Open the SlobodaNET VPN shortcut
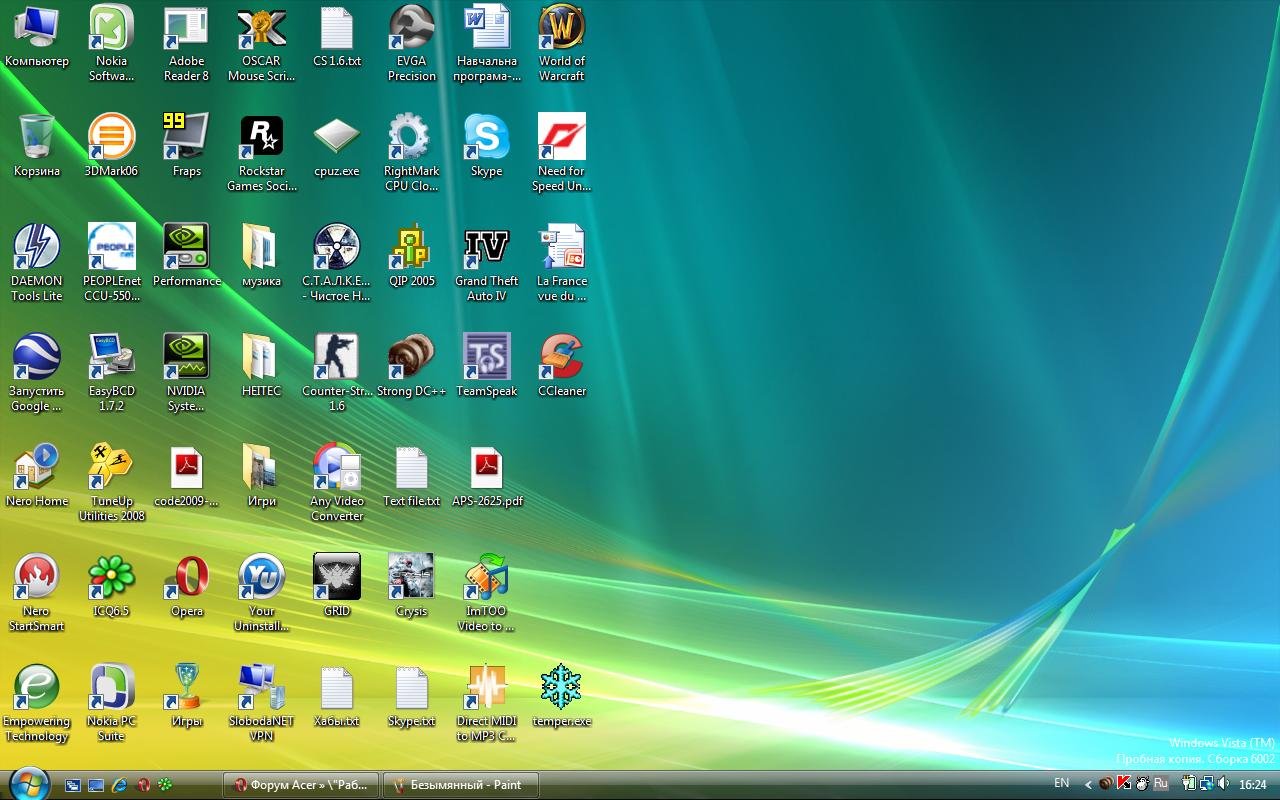 262,687
